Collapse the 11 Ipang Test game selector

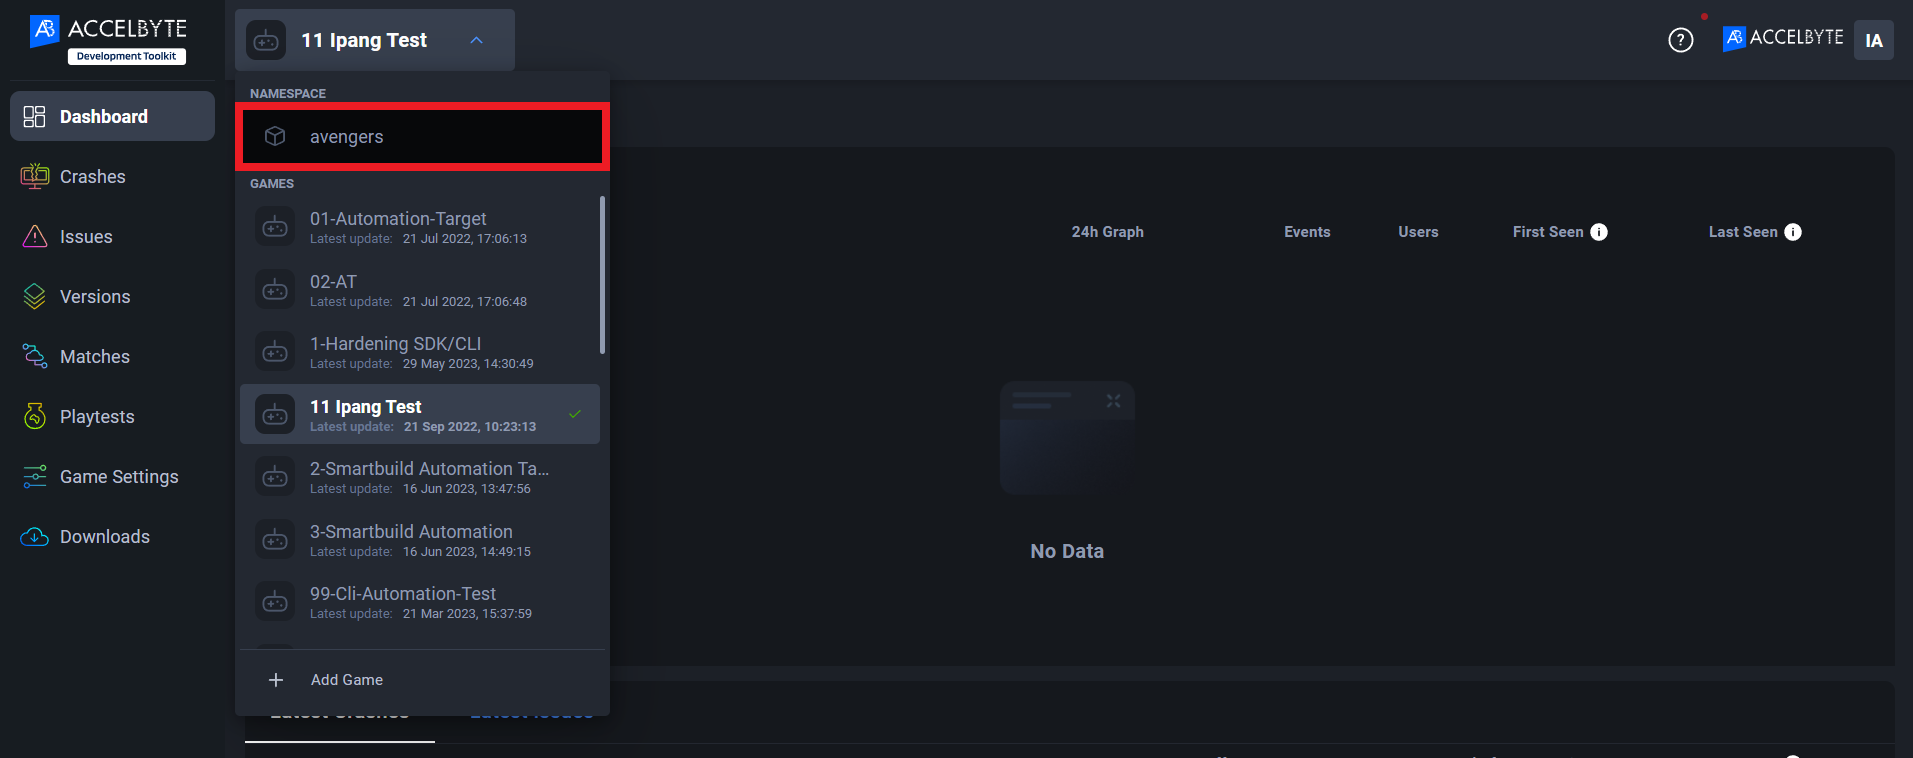[x=375, y=40]
